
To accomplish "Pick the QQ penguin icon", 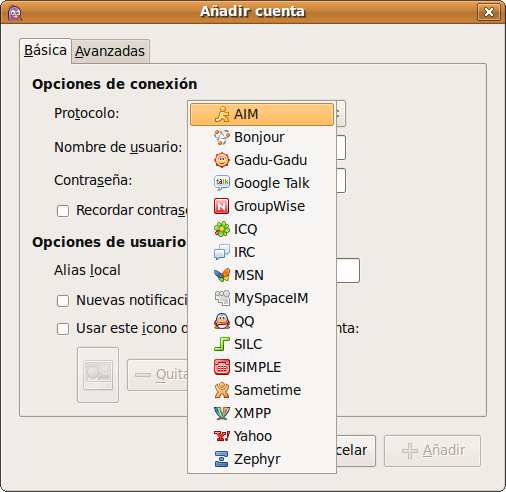I will [x=222, y=321].
